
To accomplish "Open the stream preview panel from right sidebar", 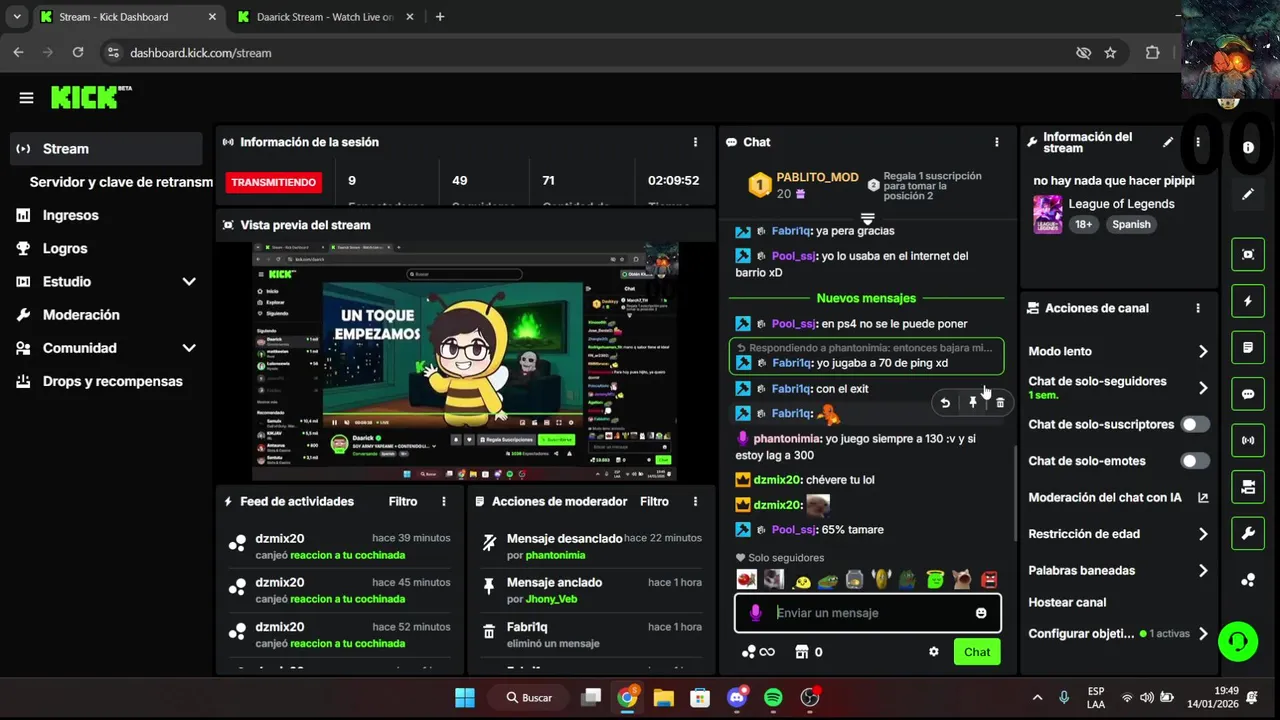I will [x=1248, y=254].
